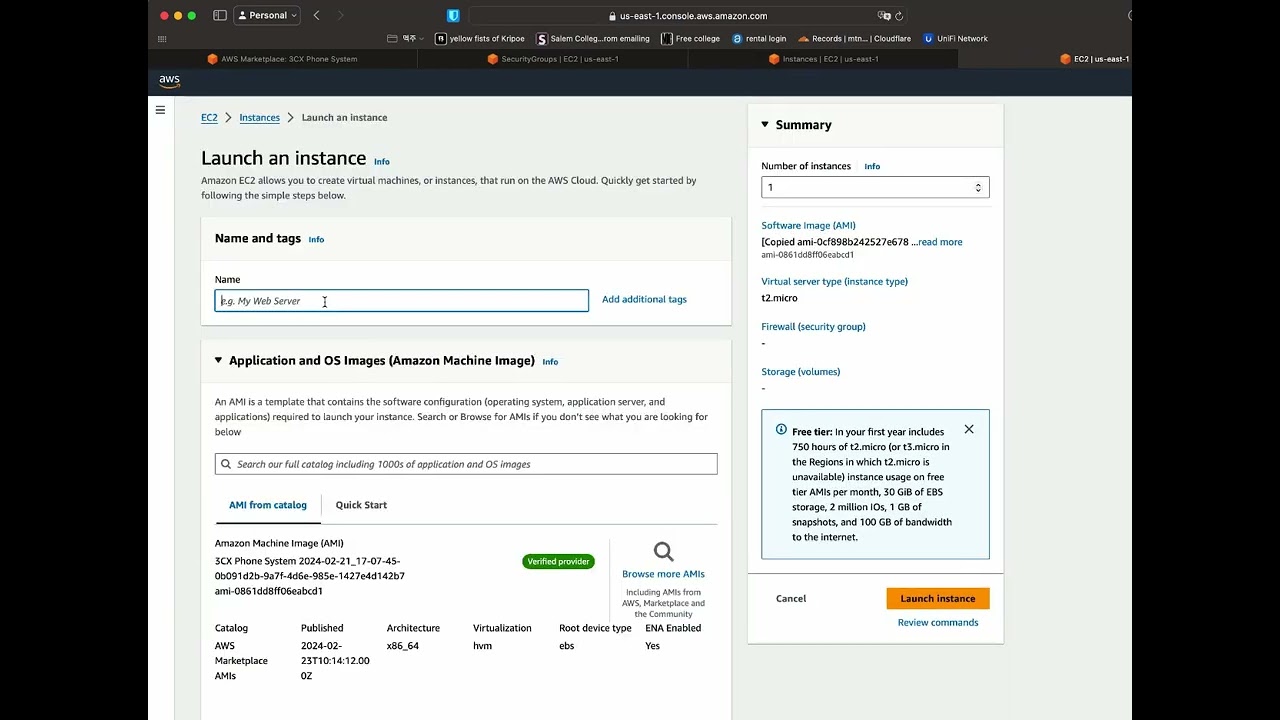Open the hamburger navigation menu
The height and width of the screenshot is (720, 1280).
pos(160,110)
